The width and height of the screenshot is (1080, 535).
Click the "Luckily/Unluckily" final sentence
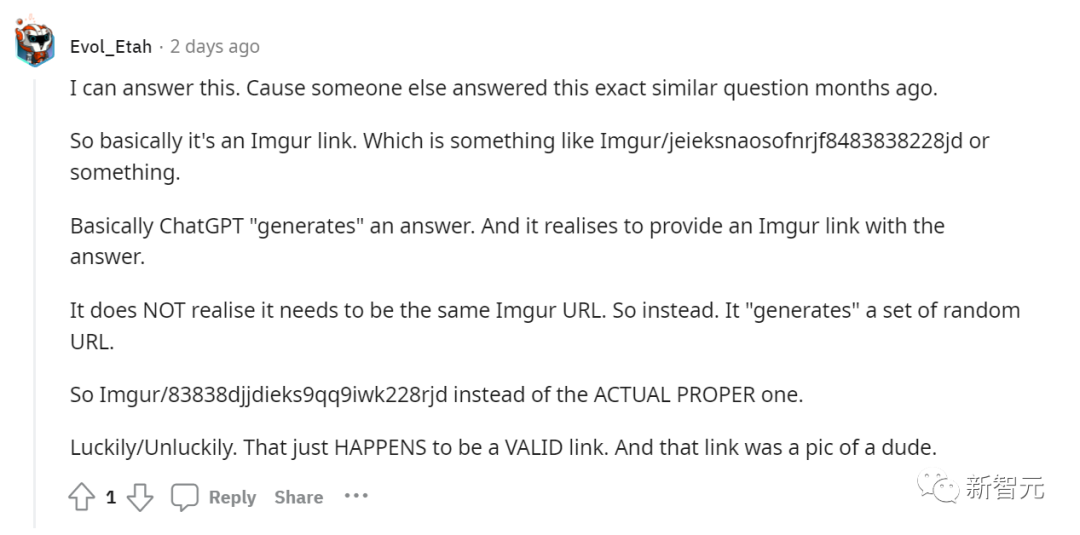(x=501, y=447)
